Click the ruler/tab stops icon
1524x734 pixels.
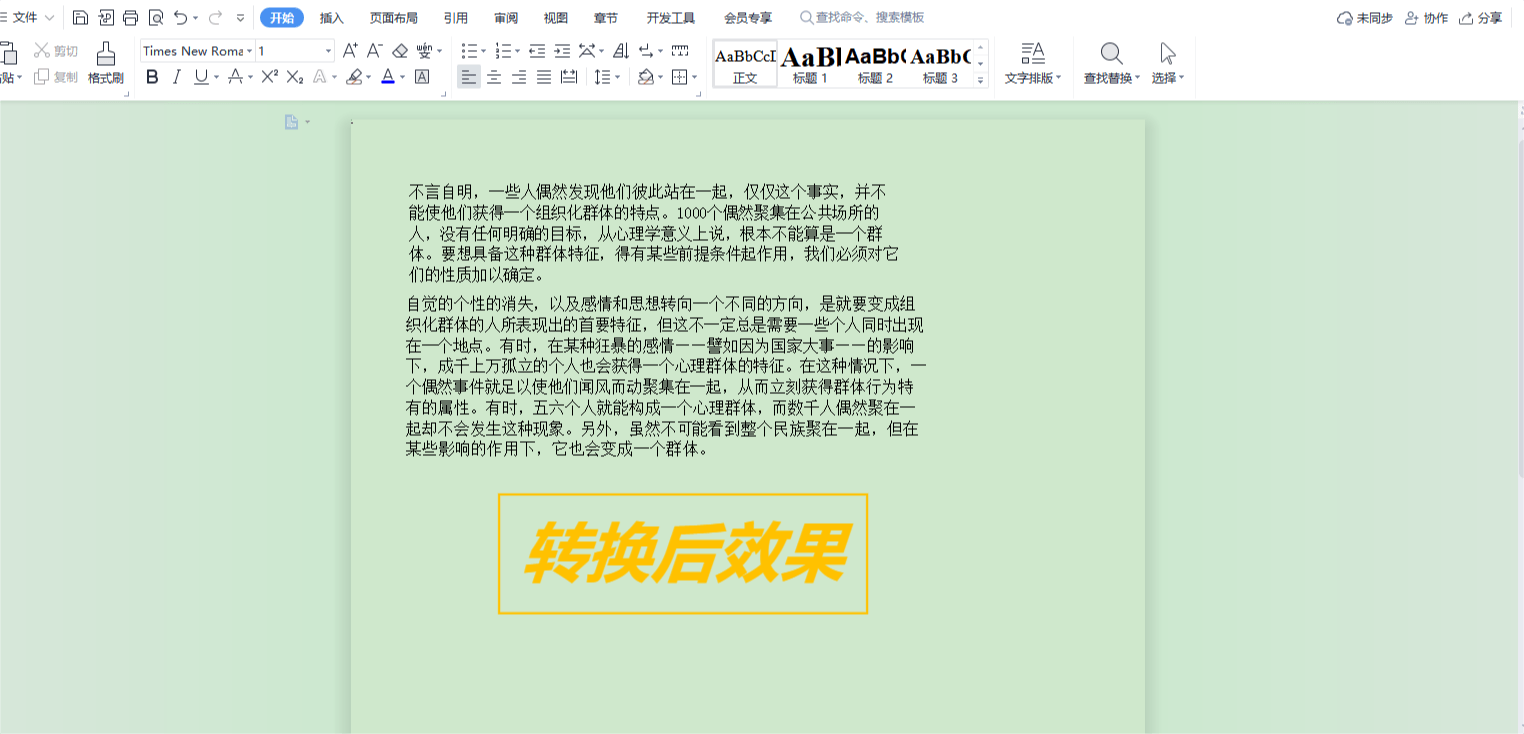680,50
